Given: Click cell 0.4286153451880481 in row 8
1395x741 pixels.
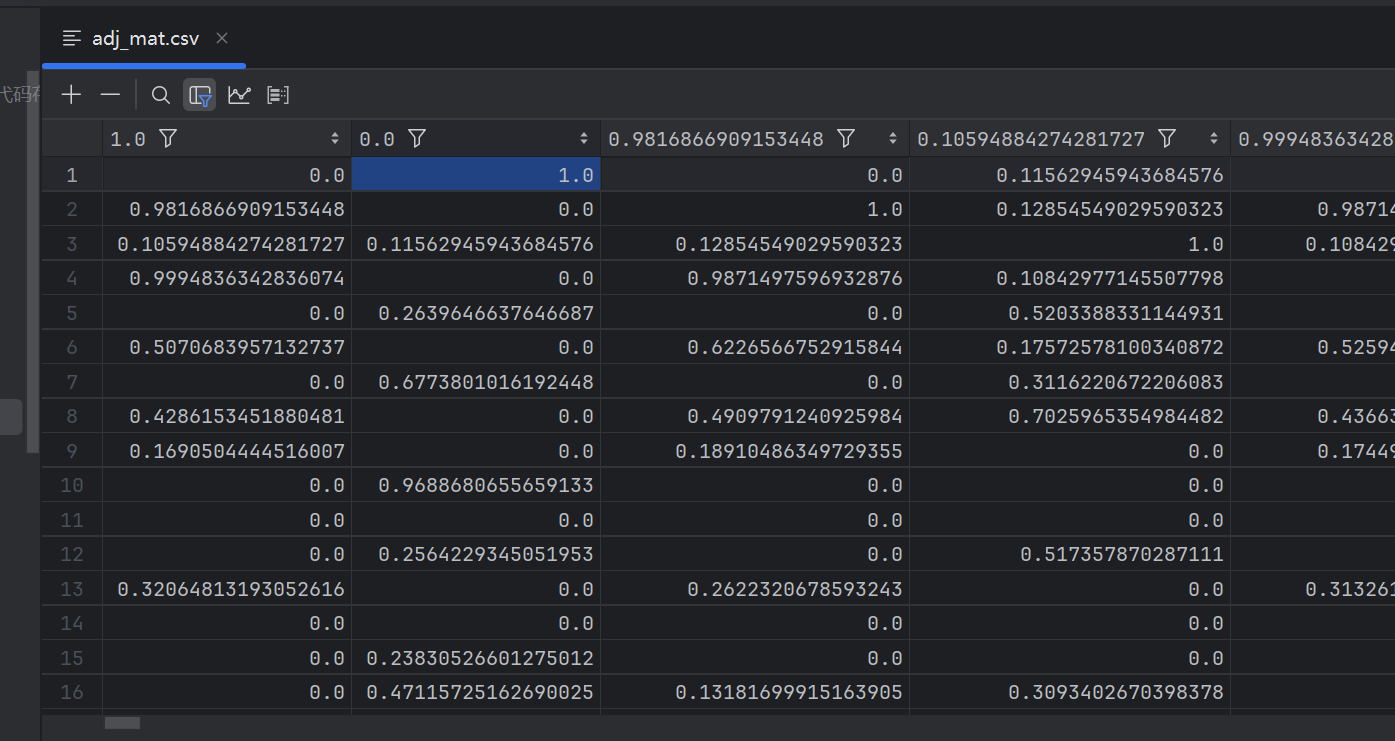Looking at the screenshot, I should 227,416.
